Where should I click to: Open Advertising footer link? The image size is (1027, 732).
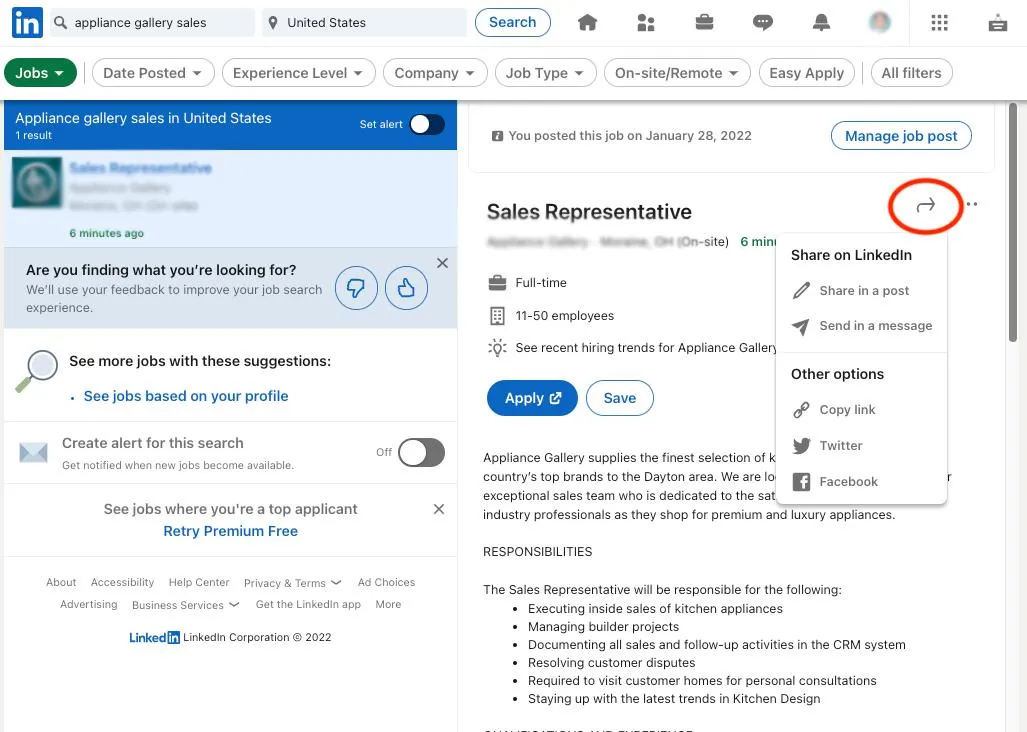pos(88,604)
